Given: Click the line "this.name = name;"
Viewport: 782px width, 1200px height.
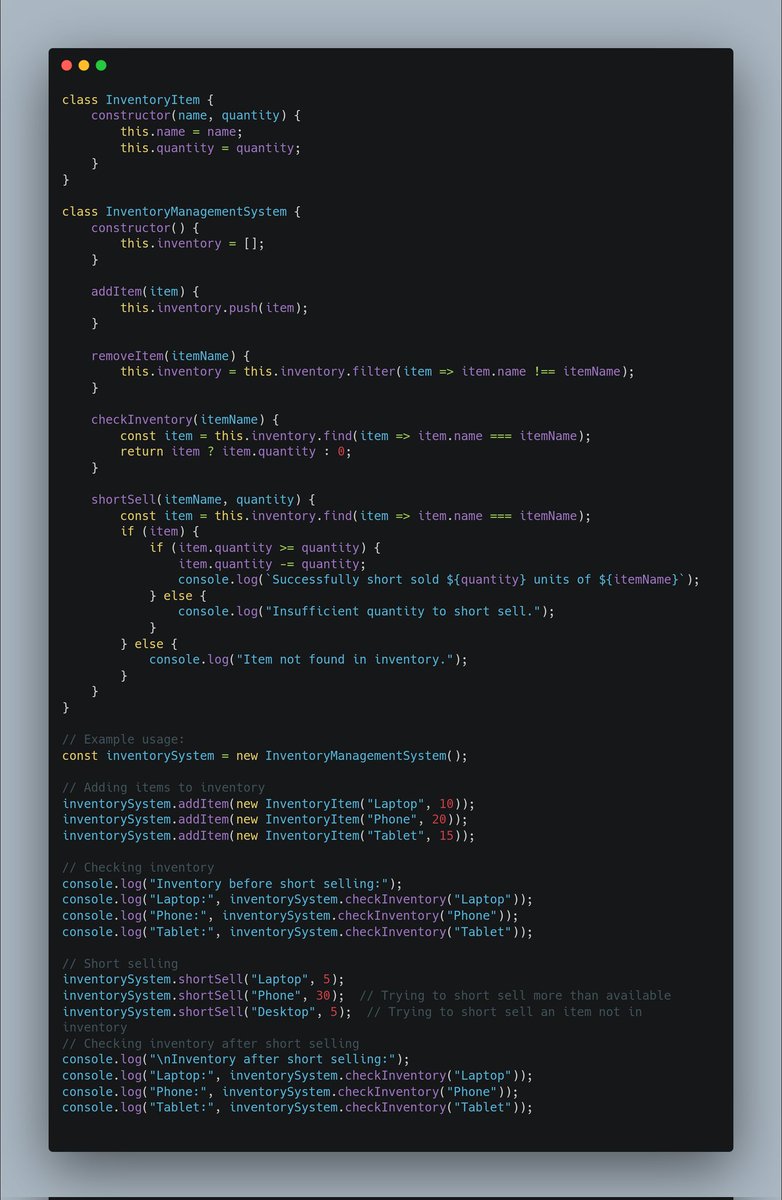Looking at the screenshot, I should [x=181, y=132].
